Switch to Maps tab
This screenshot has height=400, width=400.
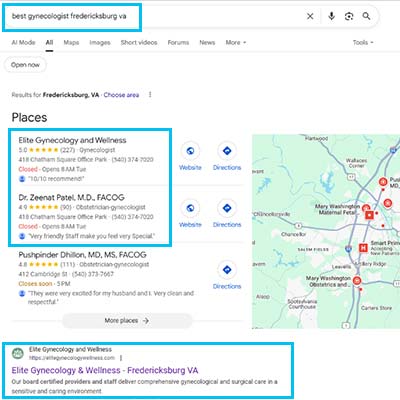tap(71, 42)
